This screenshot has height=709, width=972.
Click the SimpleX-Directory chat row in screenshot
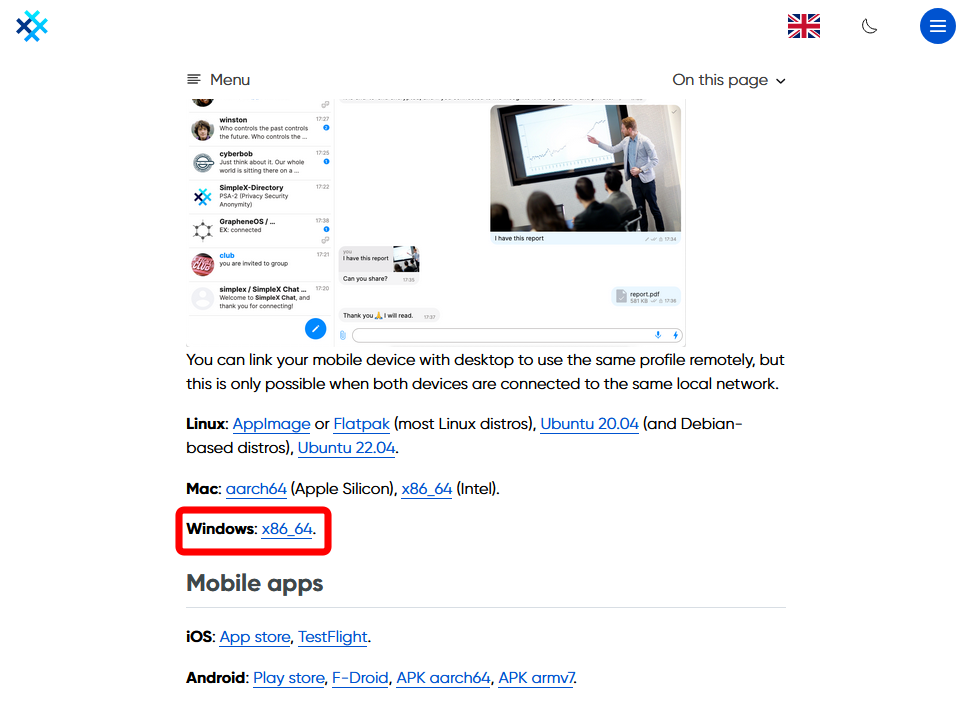(x=260, y=196)
